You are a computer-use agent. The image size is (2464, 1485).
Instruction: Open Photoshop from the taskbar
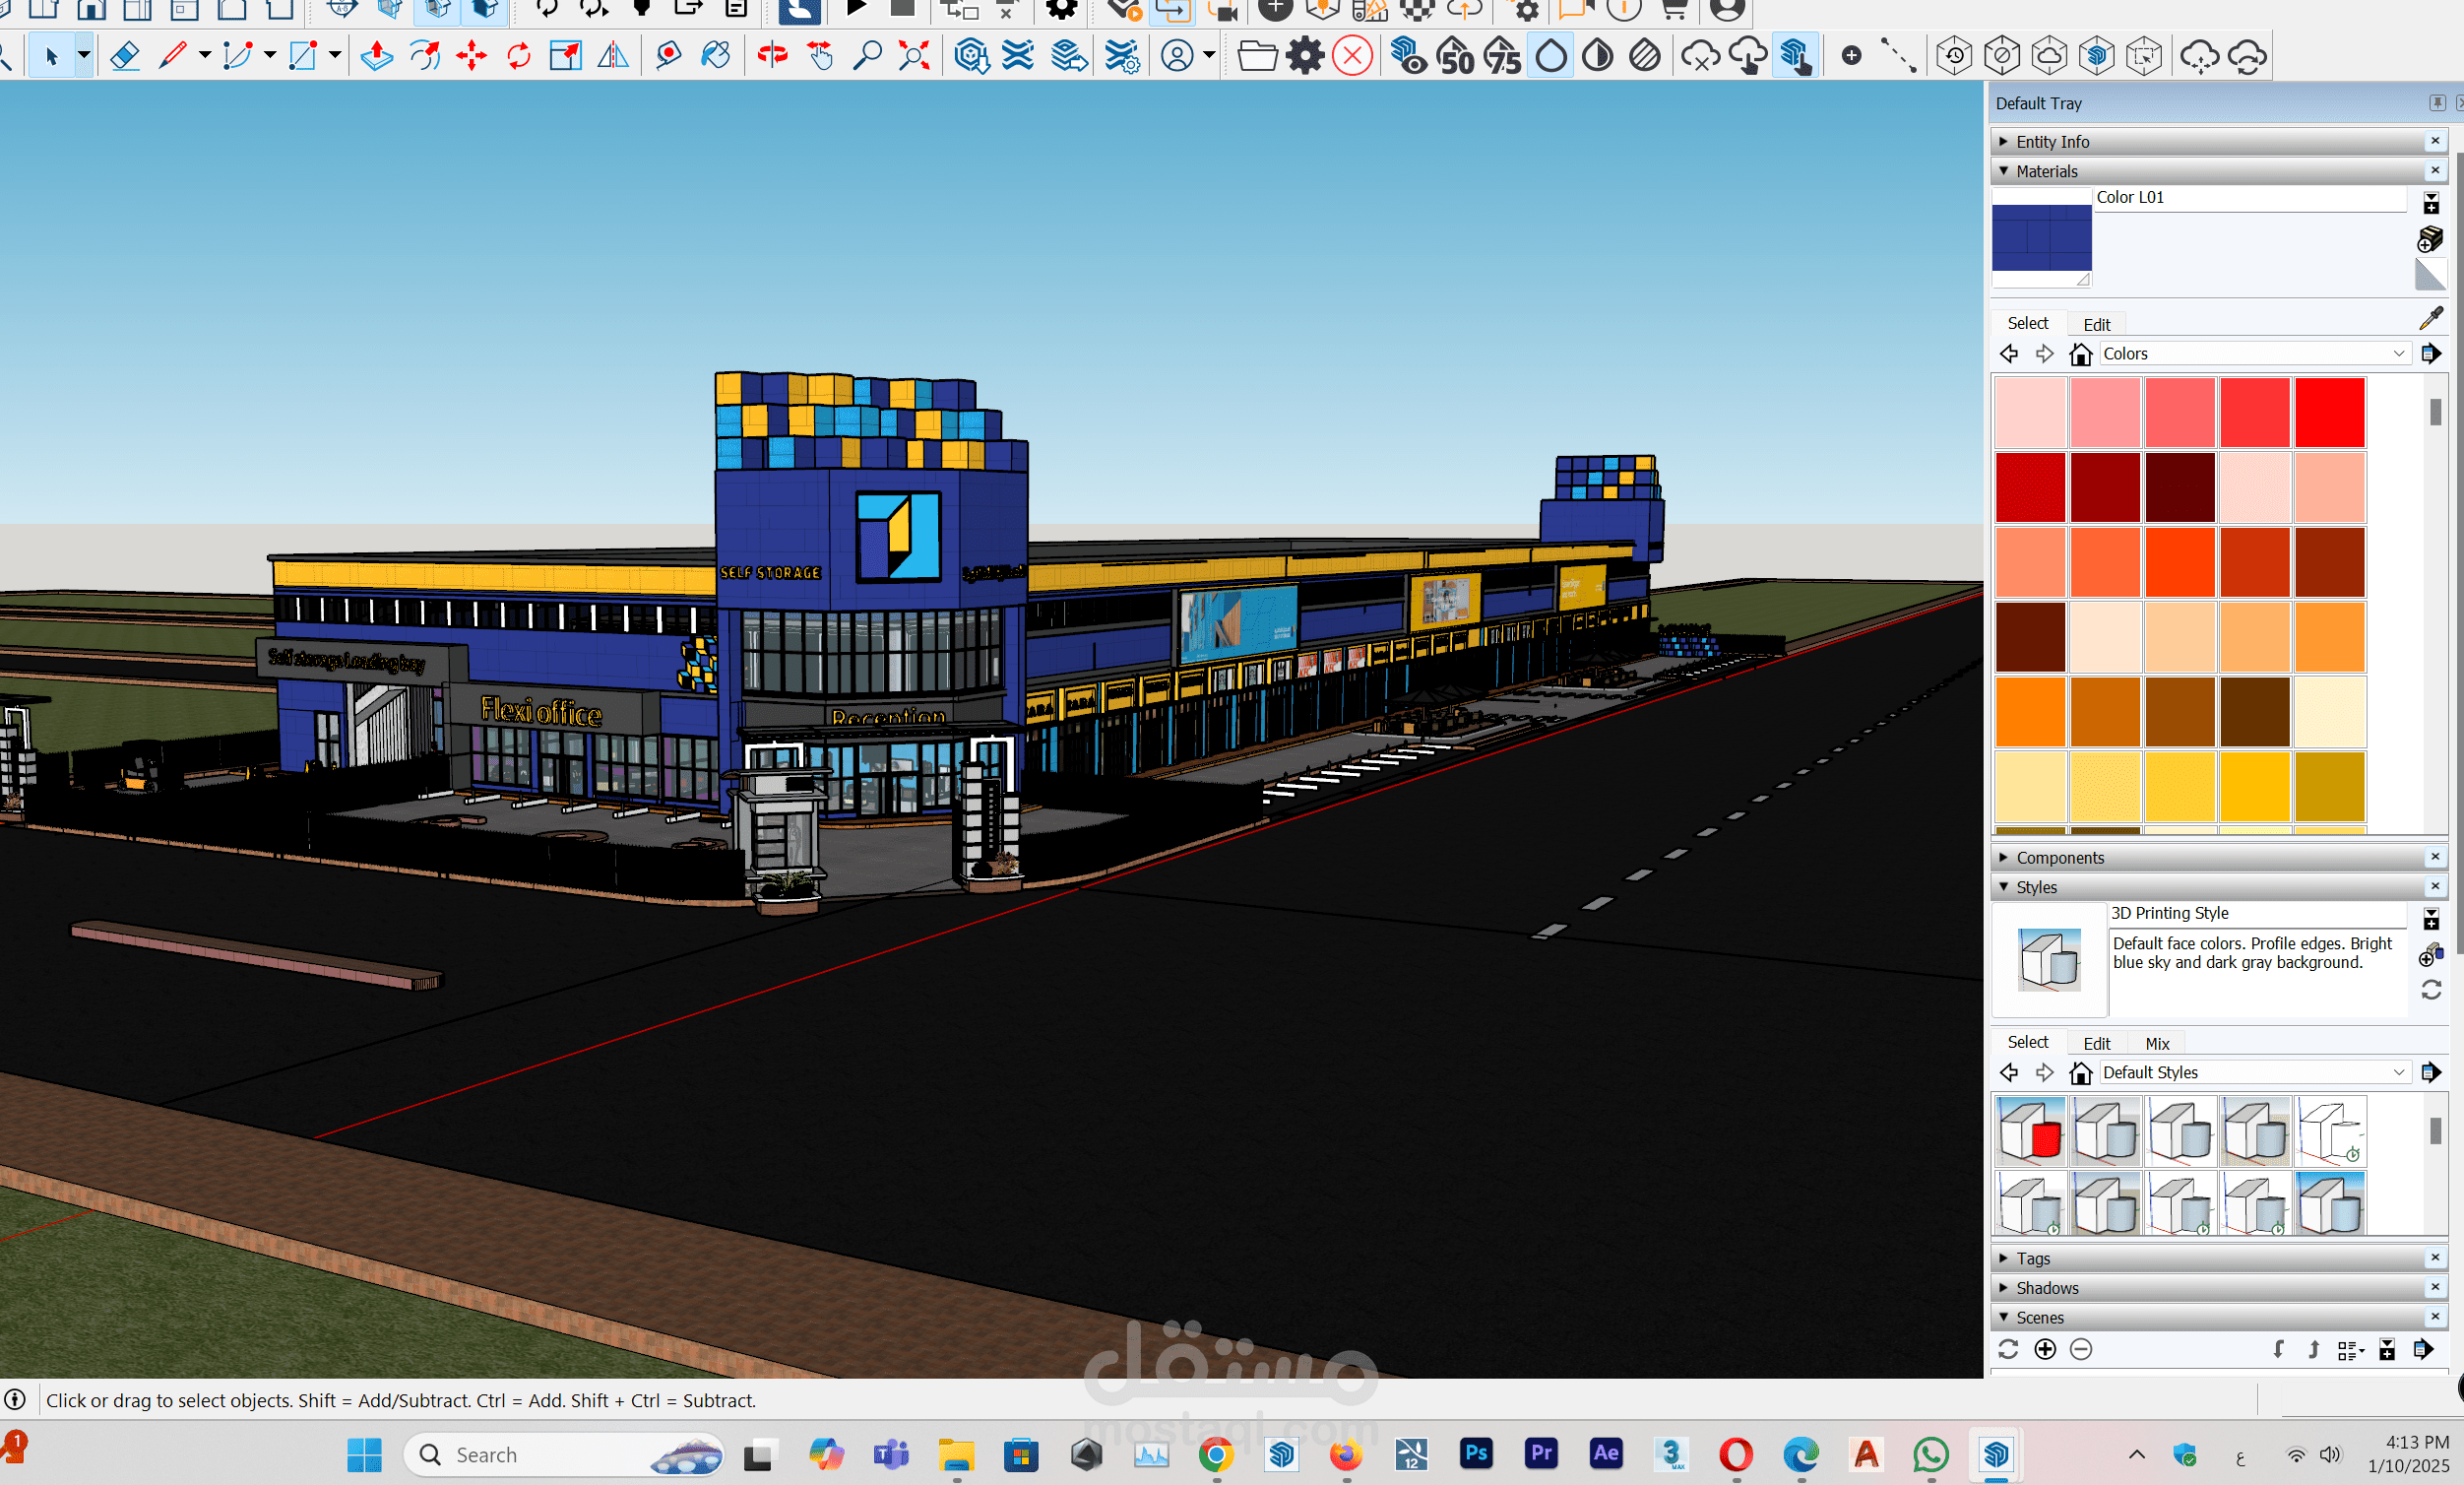[x=1476, y=1453]
